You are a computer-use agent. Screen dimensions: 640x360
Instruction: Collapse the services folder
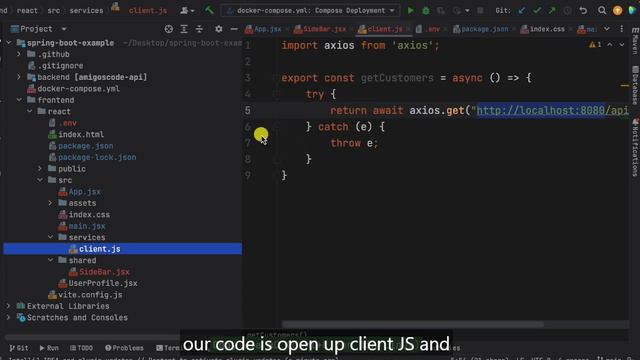[50, 237]
